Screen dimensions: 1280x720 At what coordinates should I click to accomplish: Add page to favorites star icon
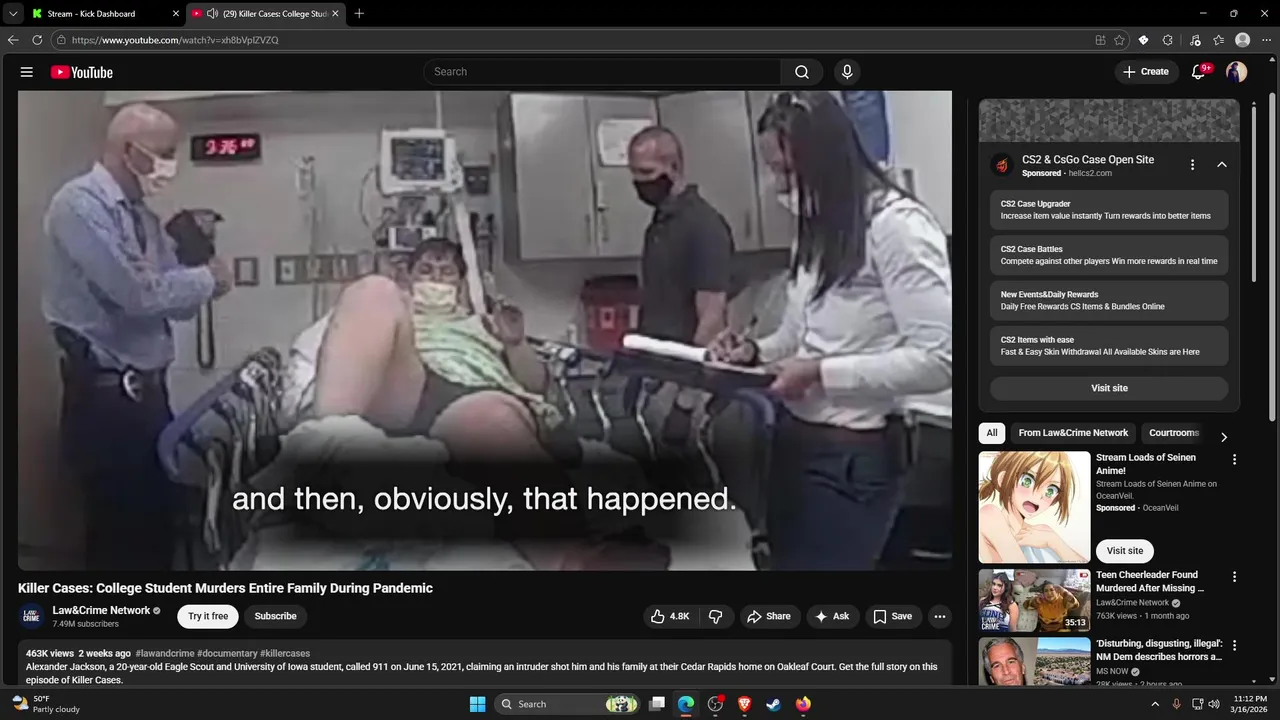click(1119, 40)
